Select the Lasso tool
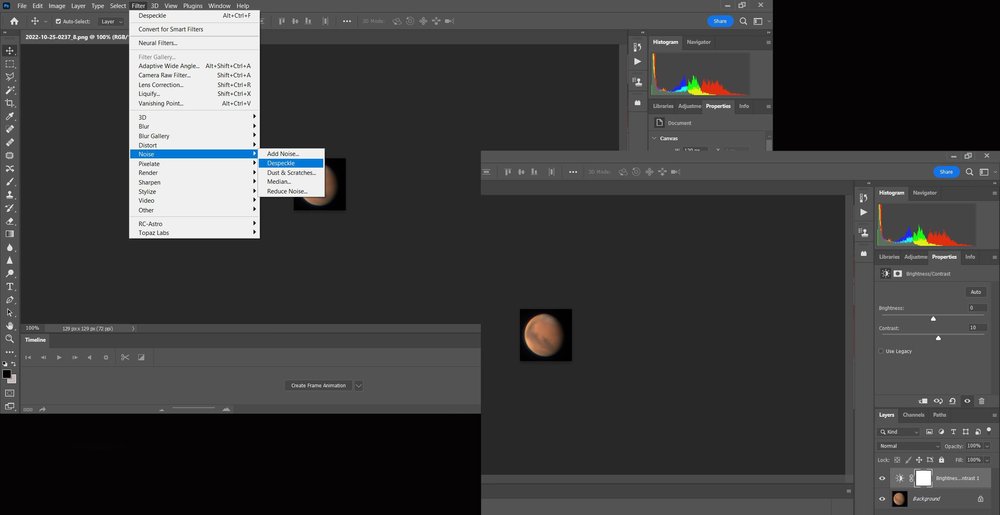 click(x=10, y=76)
